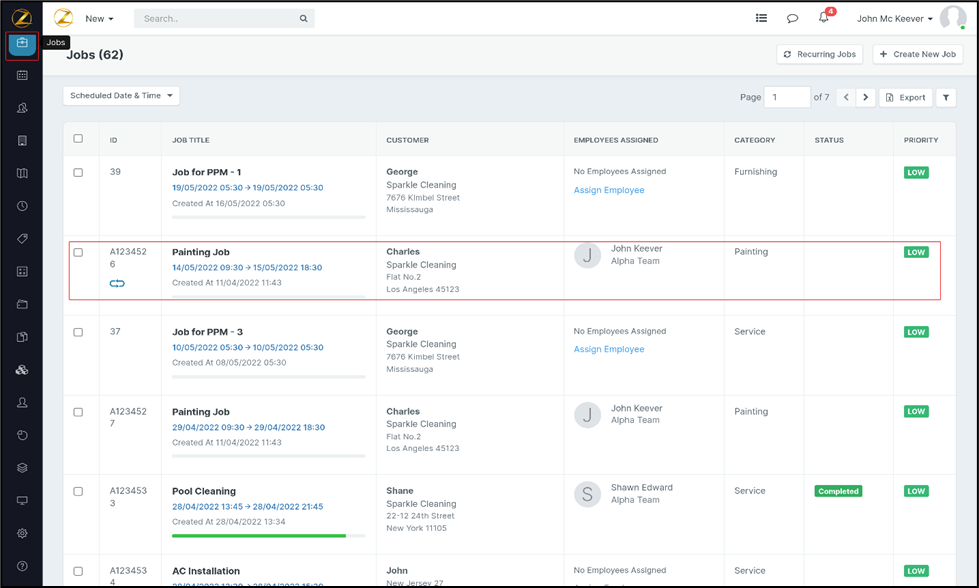Open notifications bell with 4 badge

pos(824,18)
